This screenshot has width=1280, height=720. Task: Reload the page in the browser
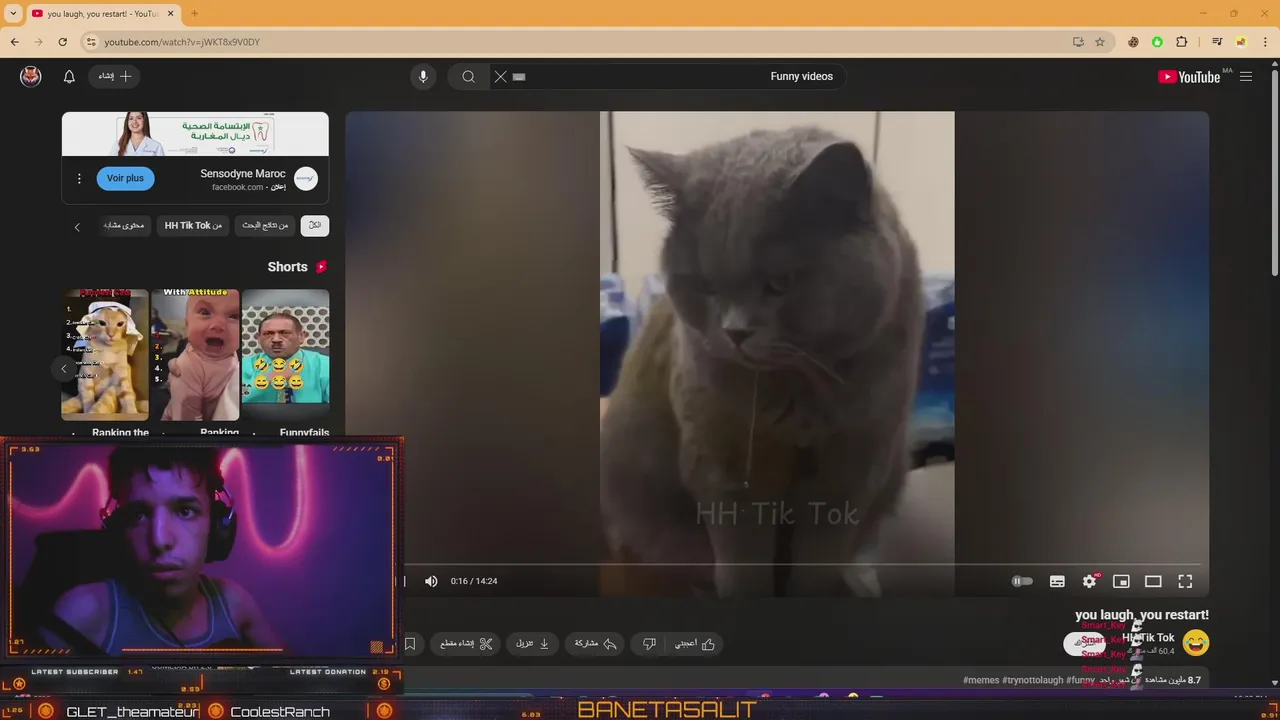63,42
